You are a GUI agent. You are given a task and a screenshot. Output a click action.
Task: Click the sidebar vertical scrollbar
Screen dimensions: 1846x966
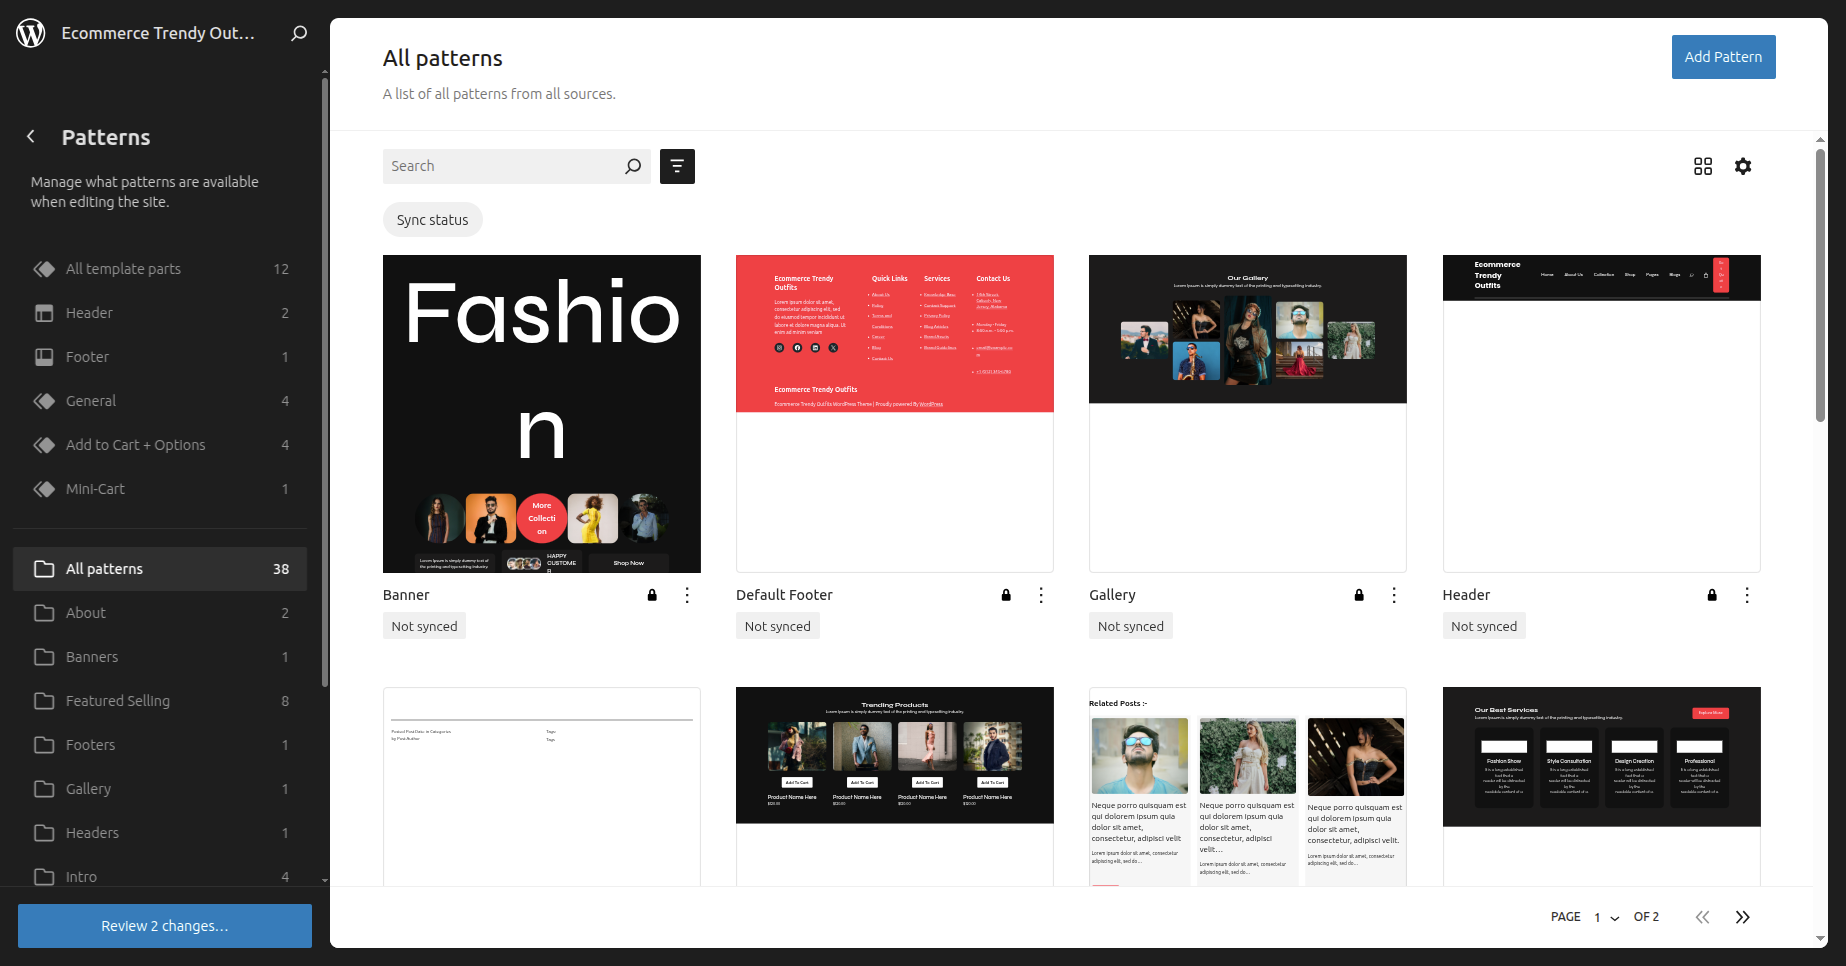(x=325, y=383)
